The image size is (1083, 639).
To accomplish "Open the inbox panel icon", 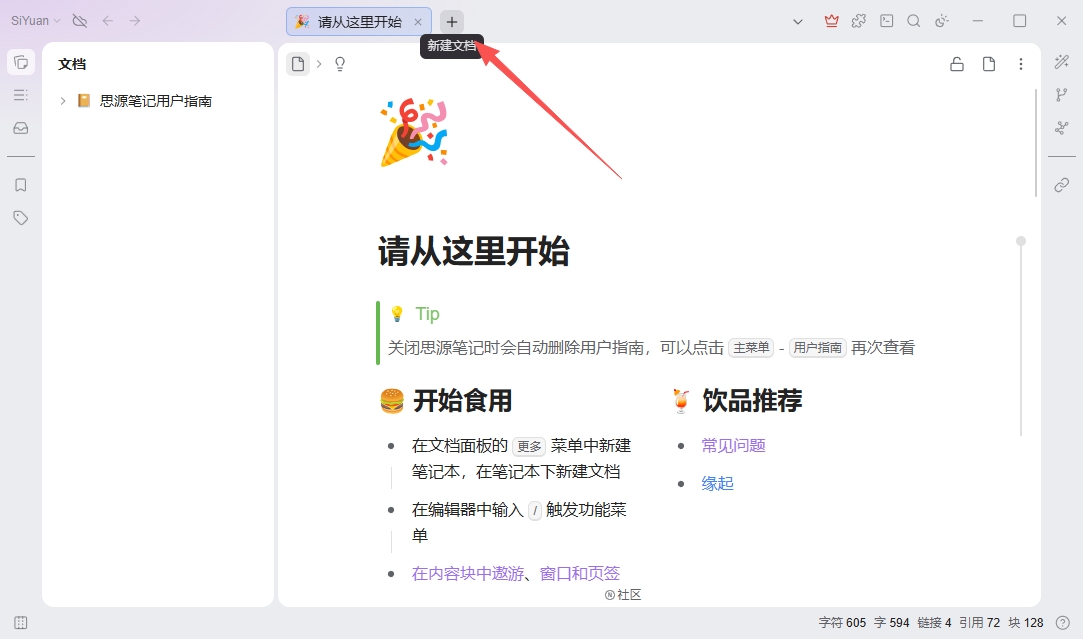I will pos(21,128).
